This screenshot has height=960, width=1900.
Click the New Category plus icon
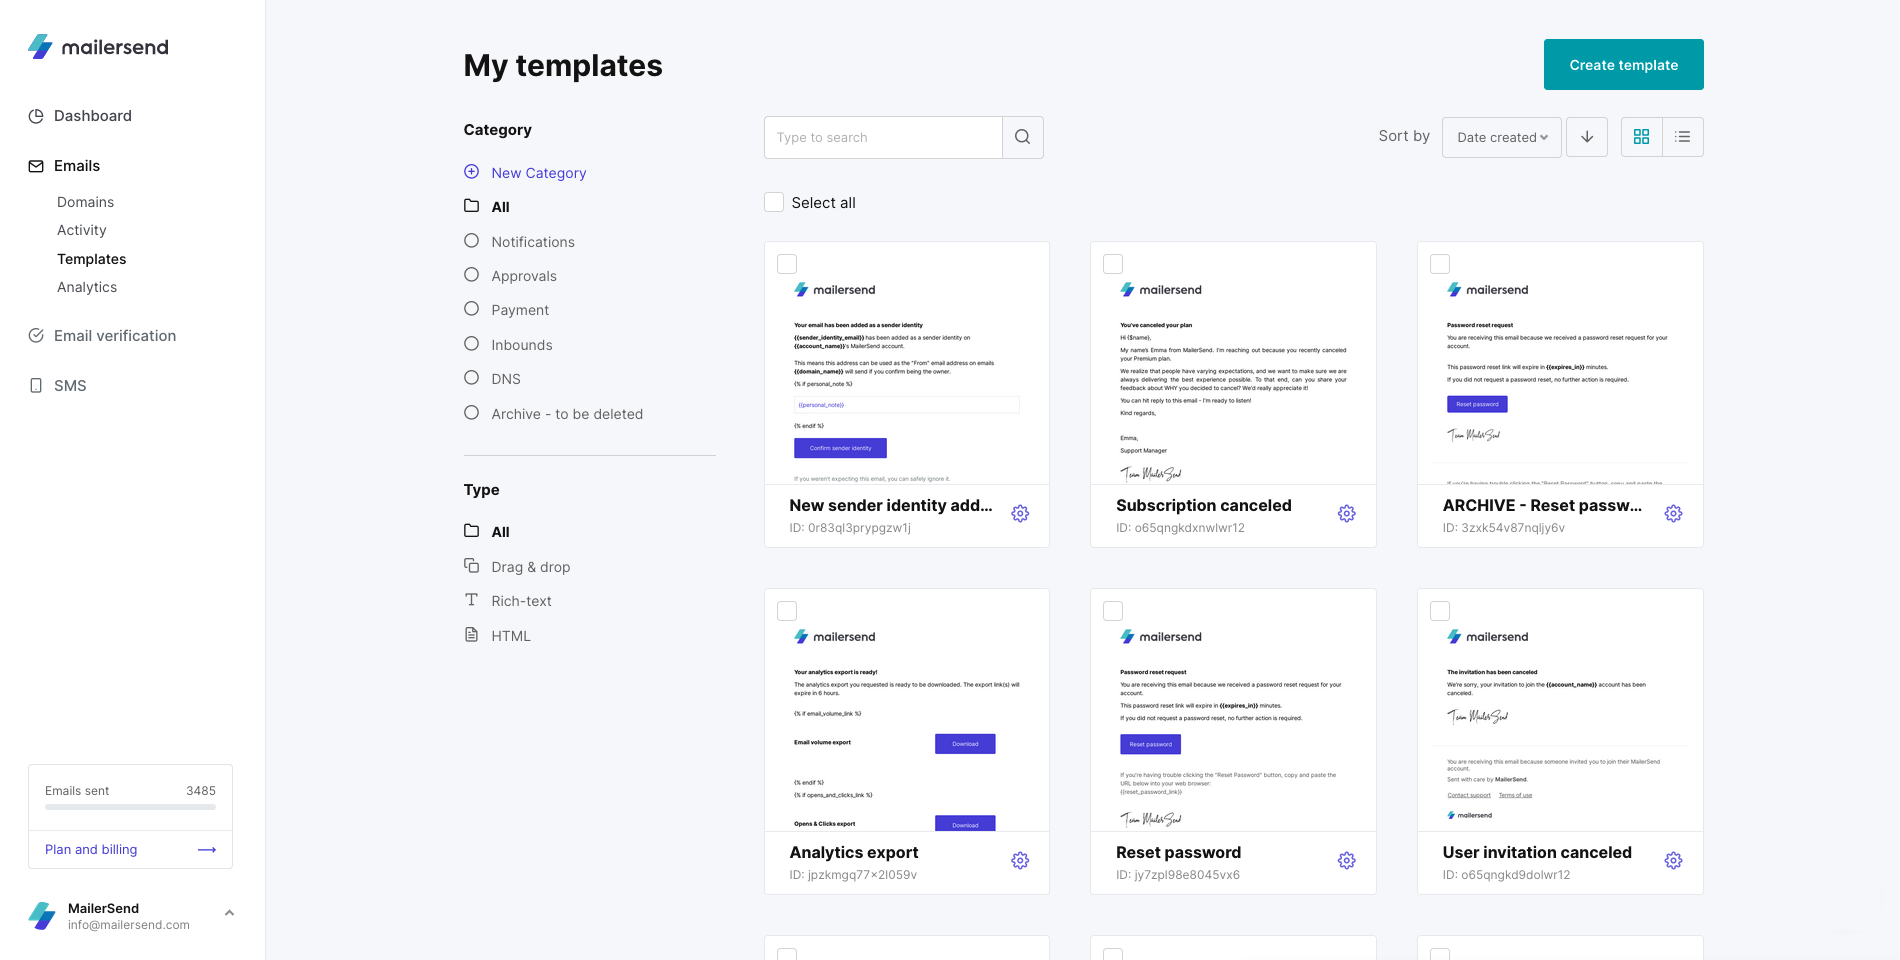tap(471, 172)
